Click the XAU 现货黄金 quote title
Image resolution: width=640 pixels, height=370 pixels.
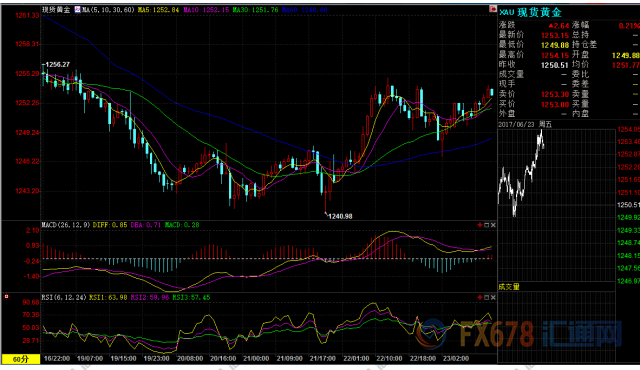coord(531,13)
